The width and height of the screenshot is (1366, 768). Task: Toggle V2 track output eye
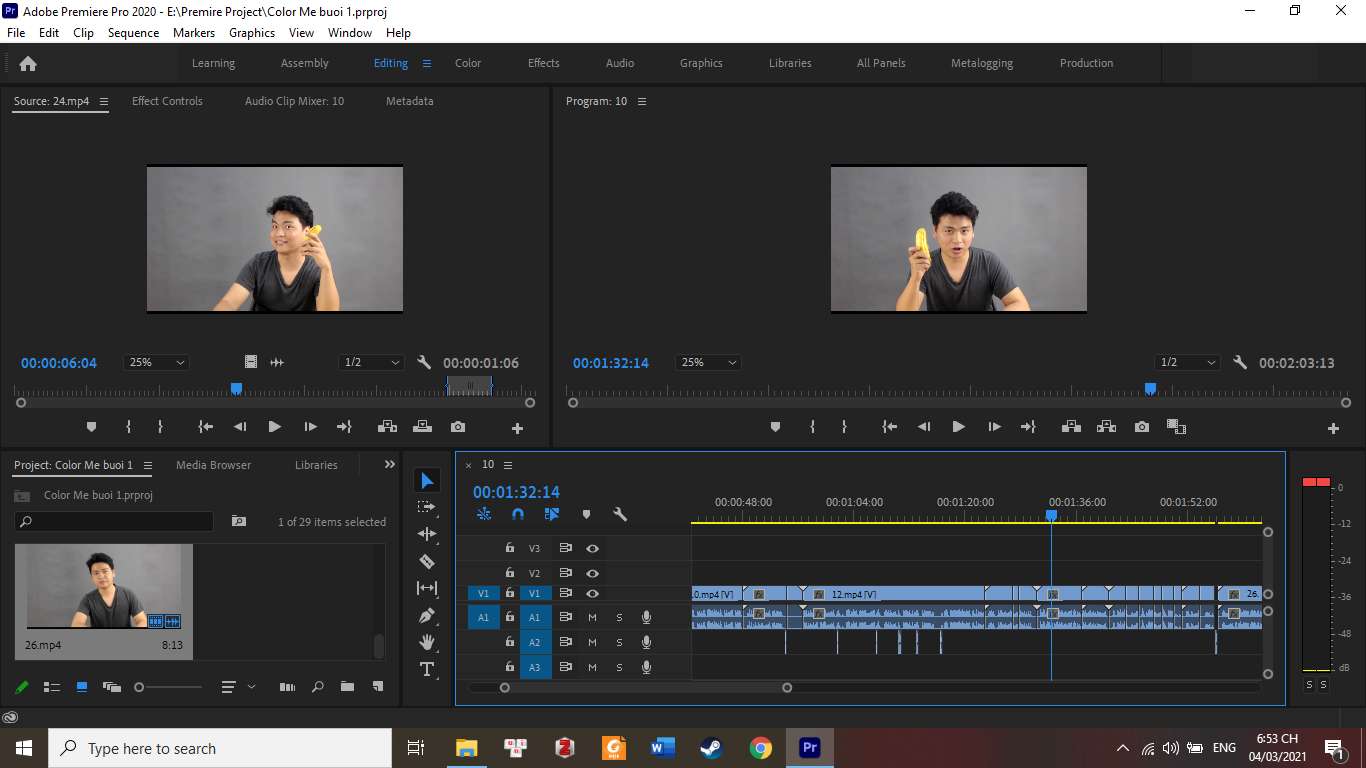pyautogui.click(x=592, y=573)
